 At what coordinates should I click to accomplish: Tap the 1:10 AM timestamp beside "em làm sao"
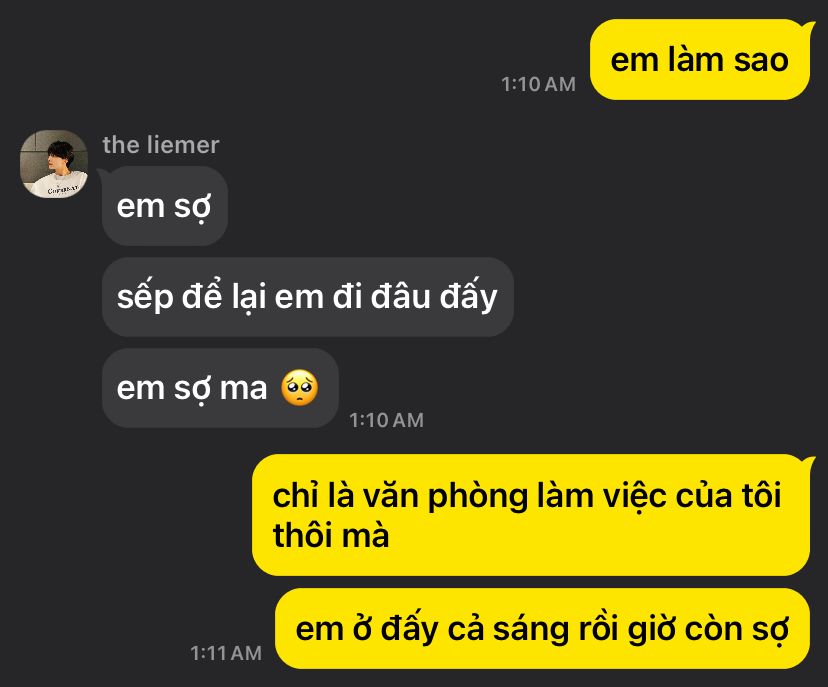538,84
